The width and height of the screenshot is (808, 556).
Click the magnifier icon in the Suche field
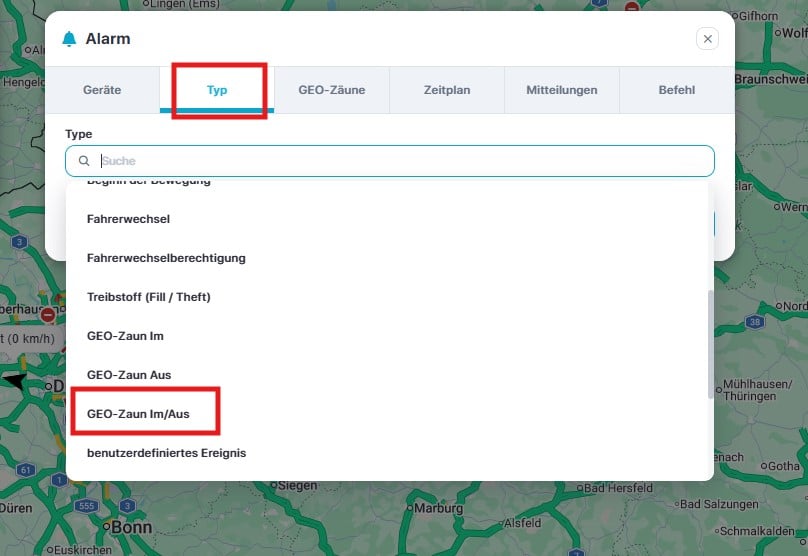(x=84, y=161)
